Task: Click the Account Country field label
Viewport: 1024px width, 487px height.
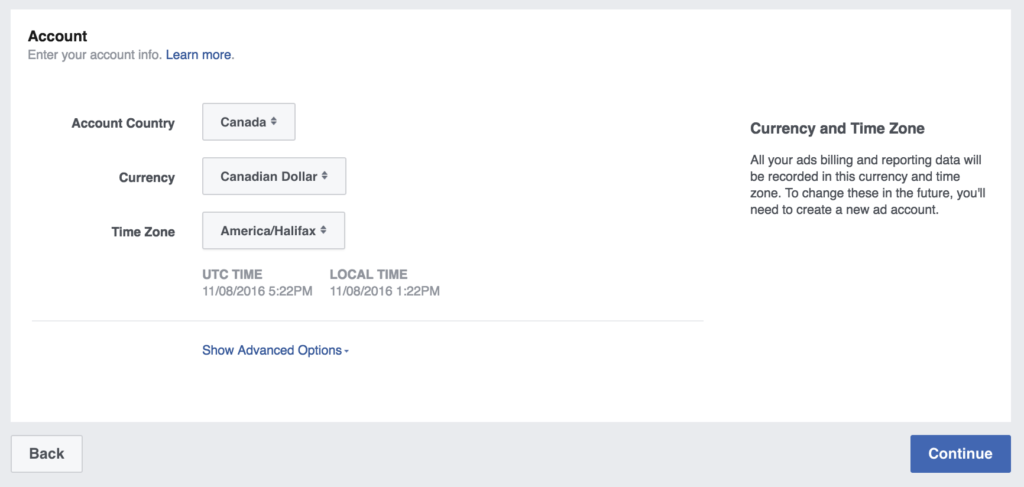Action: point(123,123)
